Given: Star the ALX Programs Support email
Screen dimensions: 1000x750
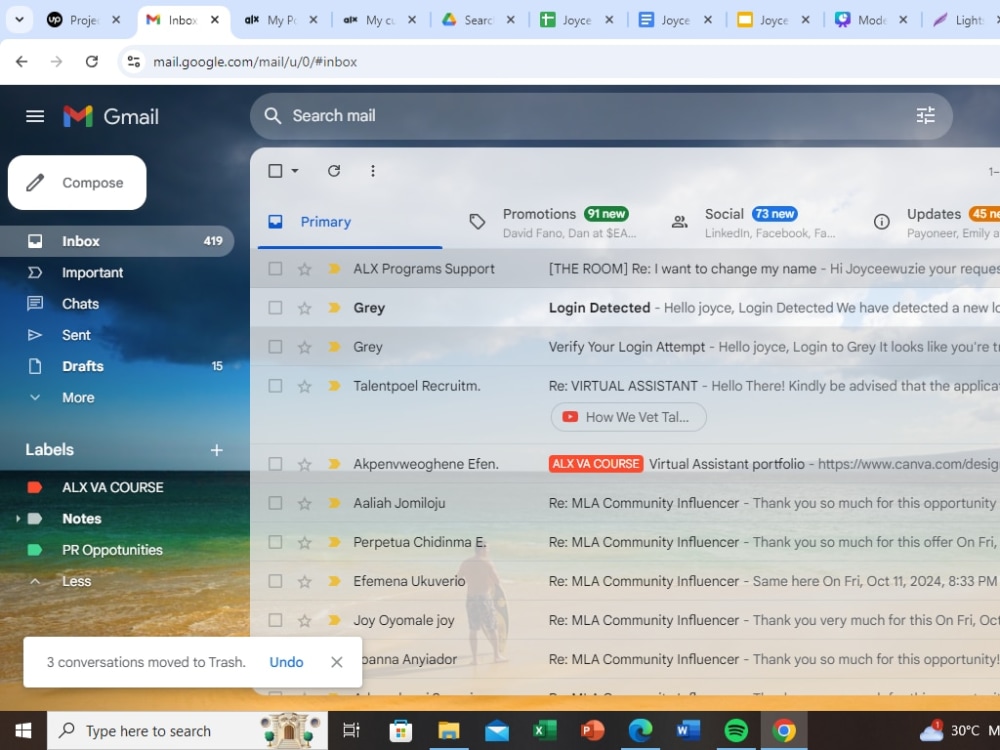Looking at the screenshot, I should pos(305,269).
